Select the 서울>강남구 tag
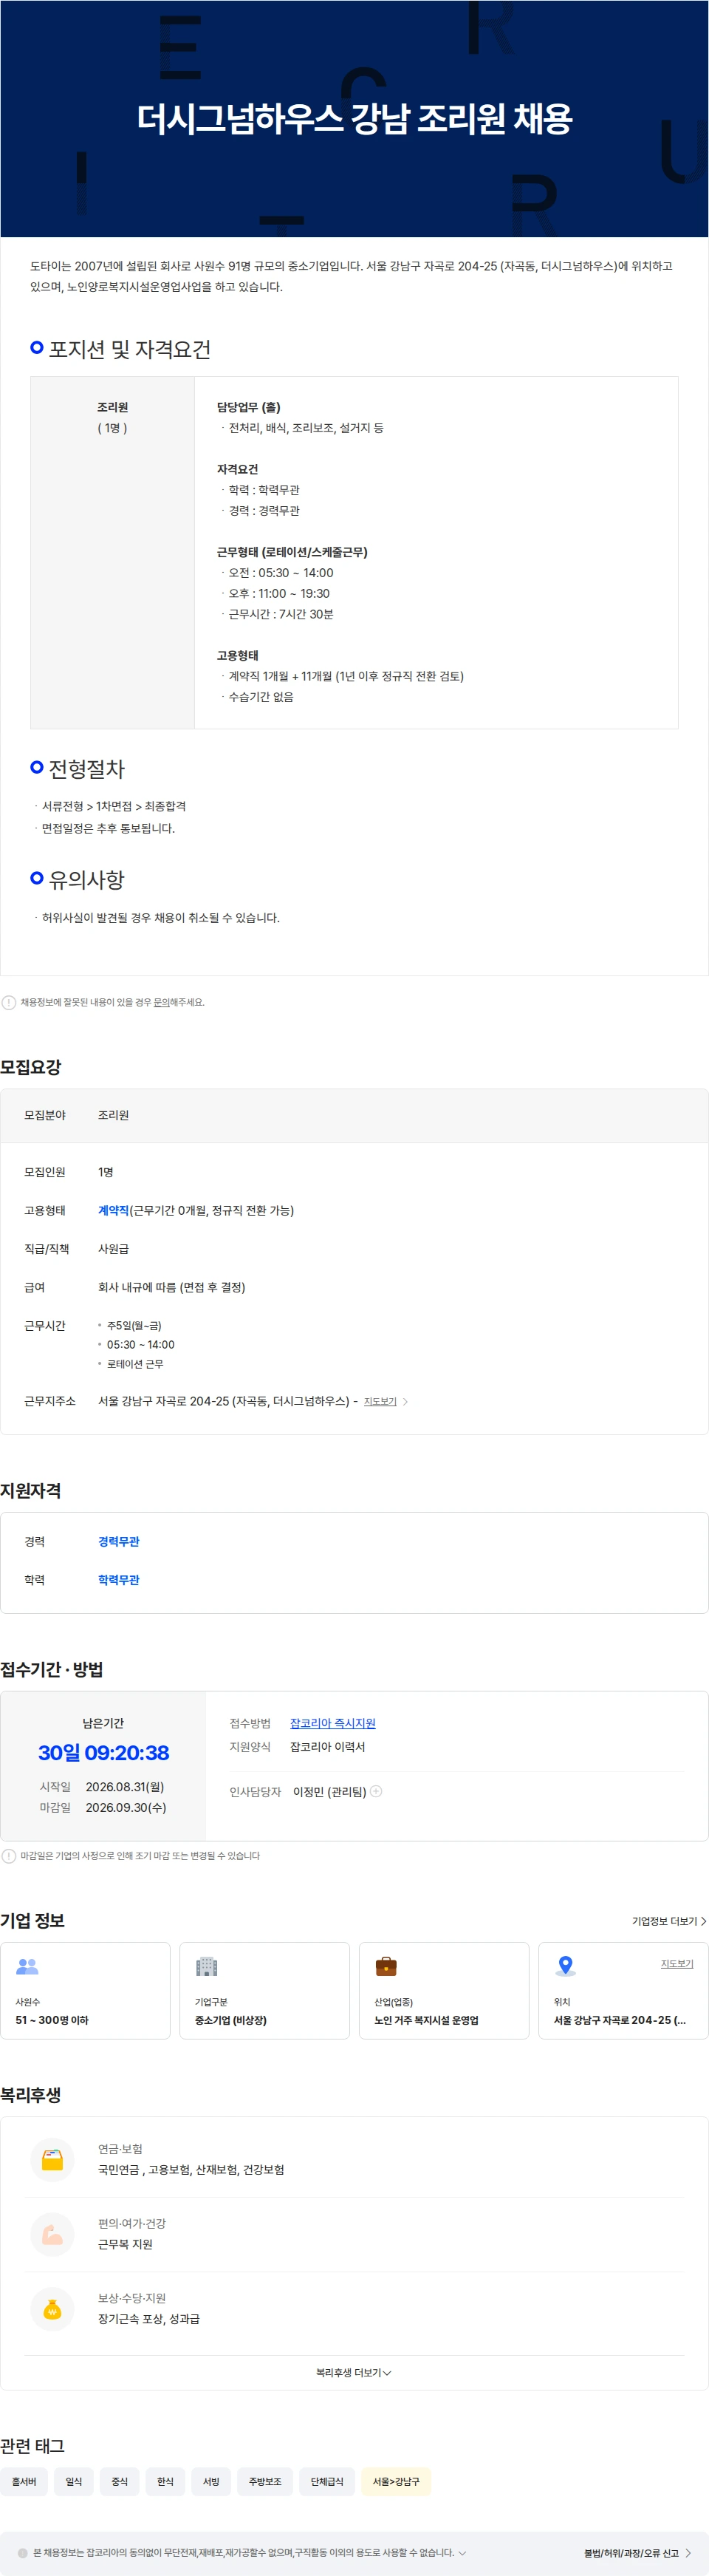 pos(396,2481)
